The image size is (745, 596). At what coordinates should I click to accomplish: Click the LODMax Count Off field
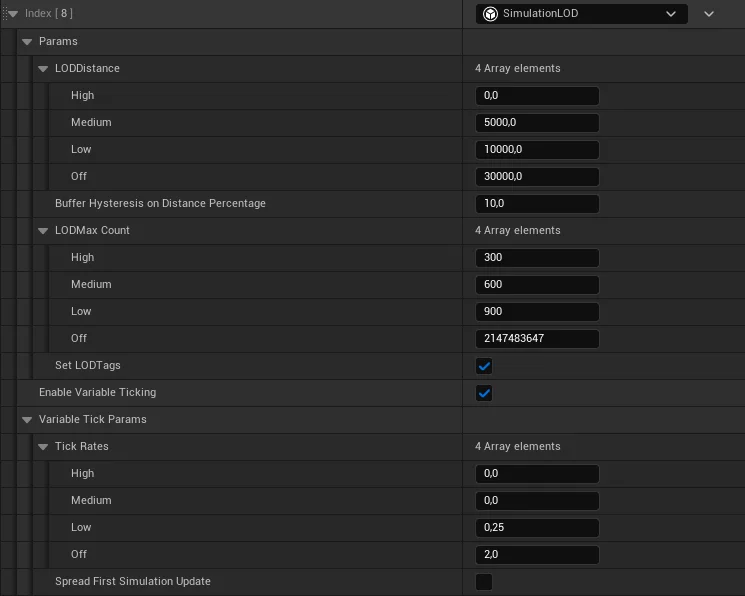coord(537,339)
